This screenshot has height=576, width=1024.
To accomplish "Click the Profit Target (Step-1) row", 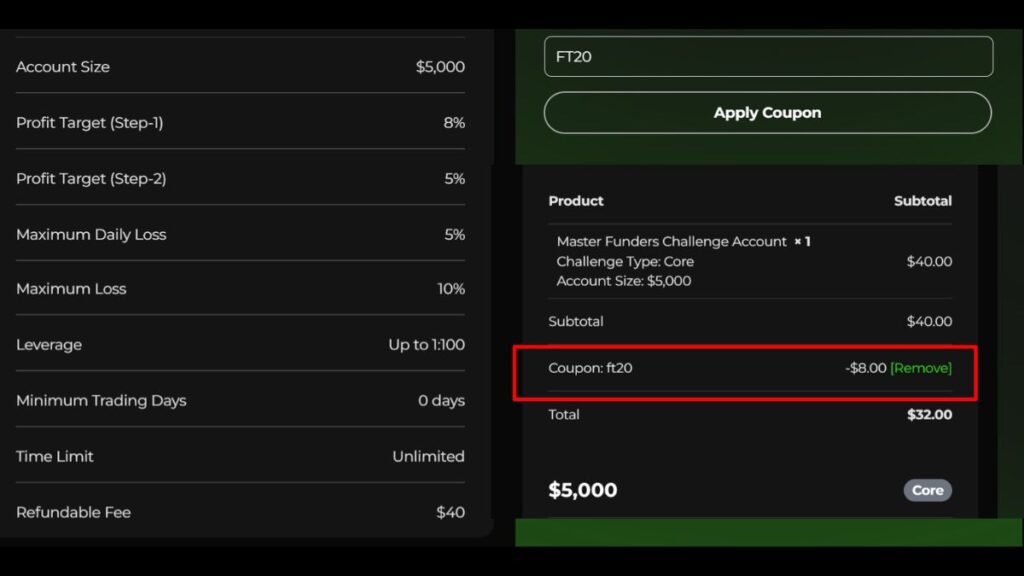I will click(x=240, y=123).
